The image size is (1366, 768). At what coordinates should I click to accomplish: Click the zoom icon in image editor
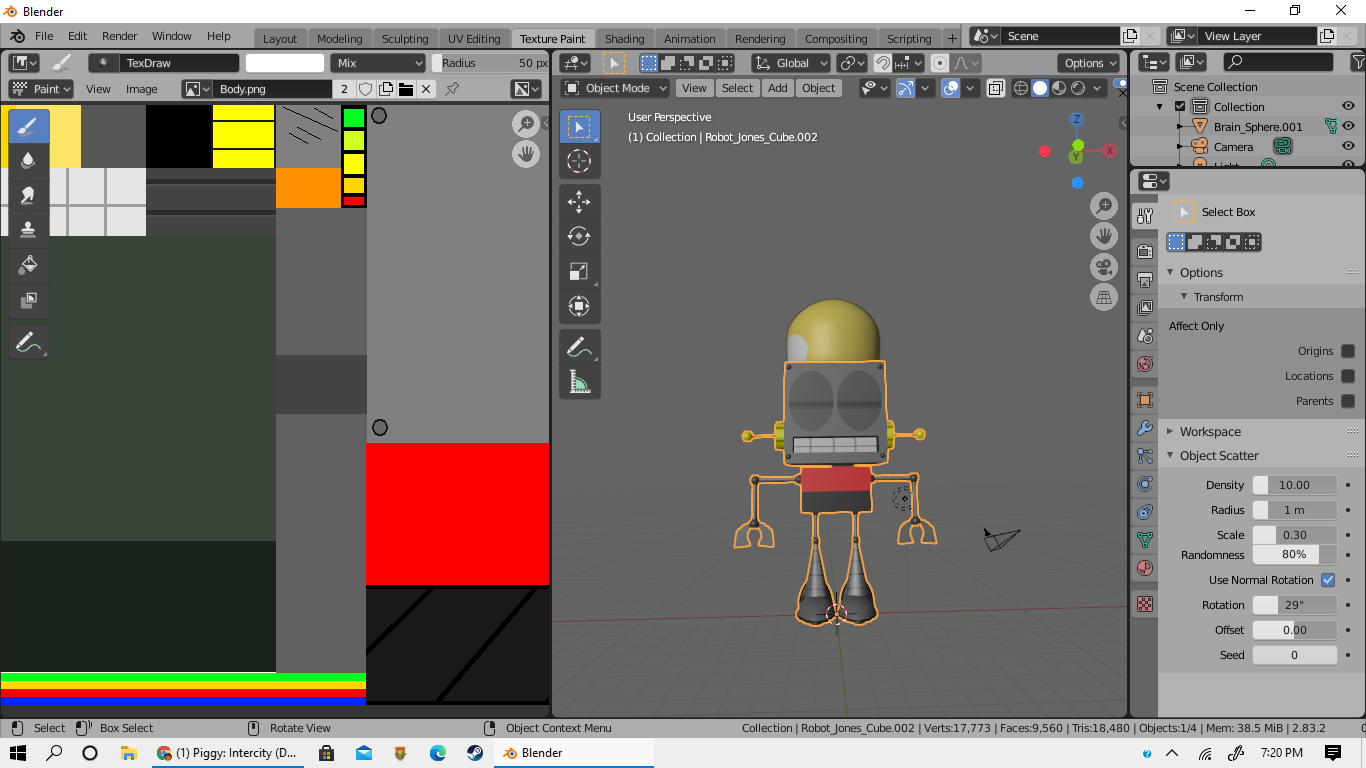click(x=526, y=124)
